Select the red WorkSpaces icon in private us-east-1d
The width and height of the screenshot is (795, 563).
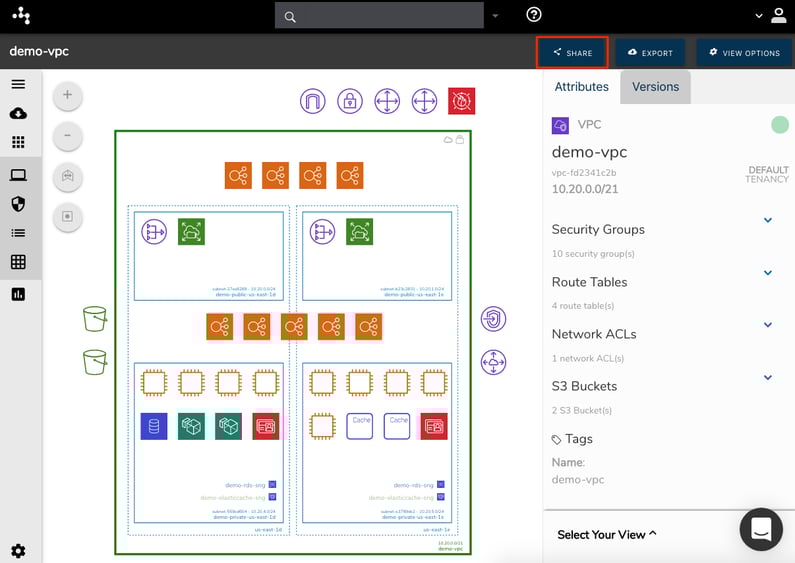[266, 426]
